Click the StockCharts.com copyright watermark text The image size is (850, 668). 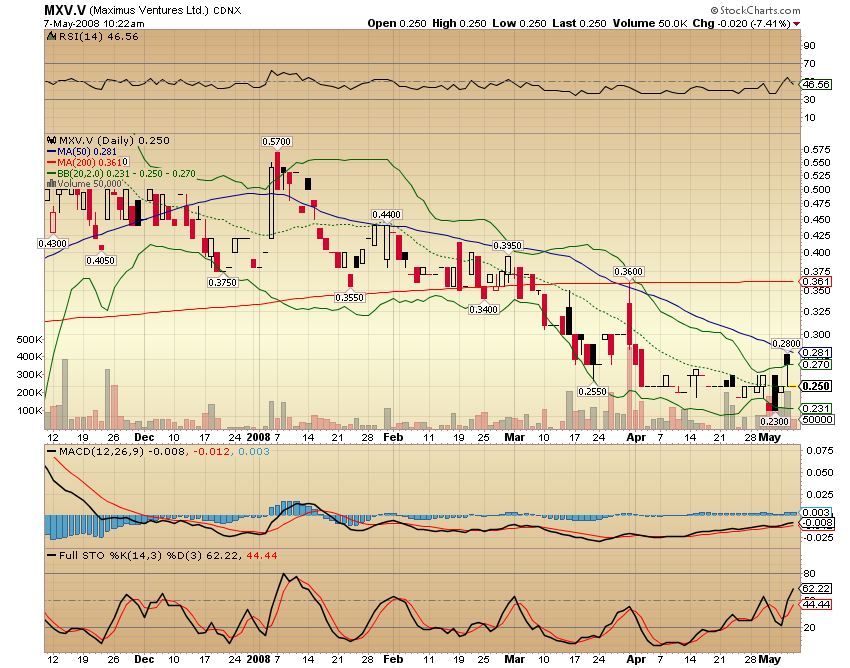click(755, 10)
